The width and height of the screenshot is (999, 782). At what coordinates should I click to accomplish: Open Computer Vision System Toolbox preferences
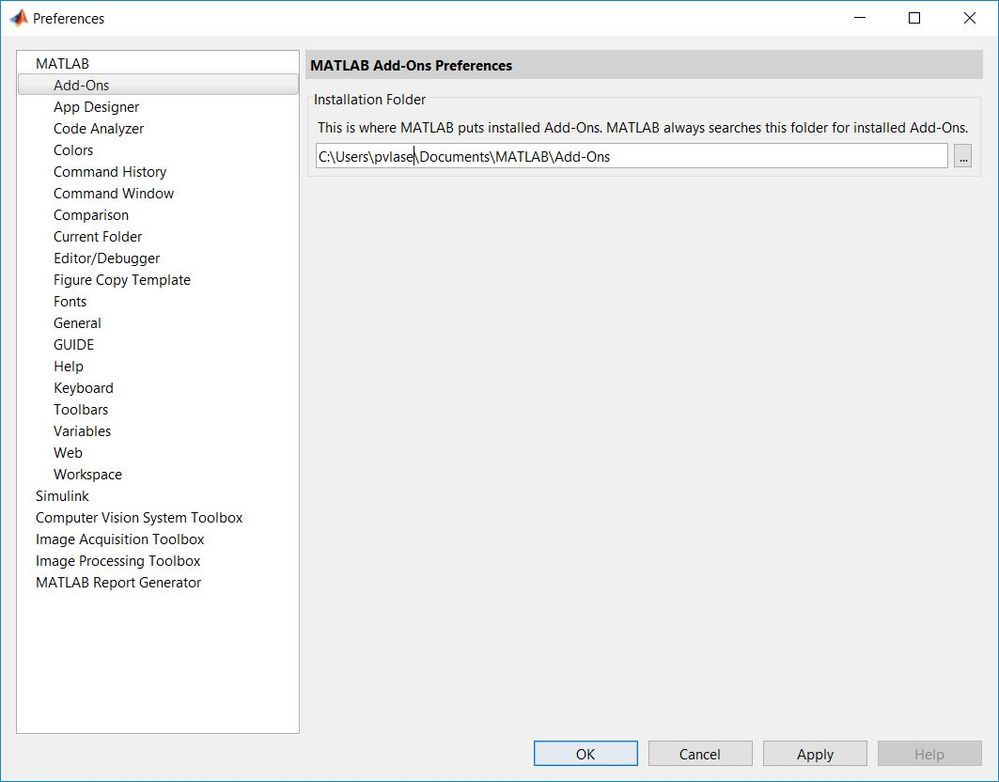coord(139,518)
